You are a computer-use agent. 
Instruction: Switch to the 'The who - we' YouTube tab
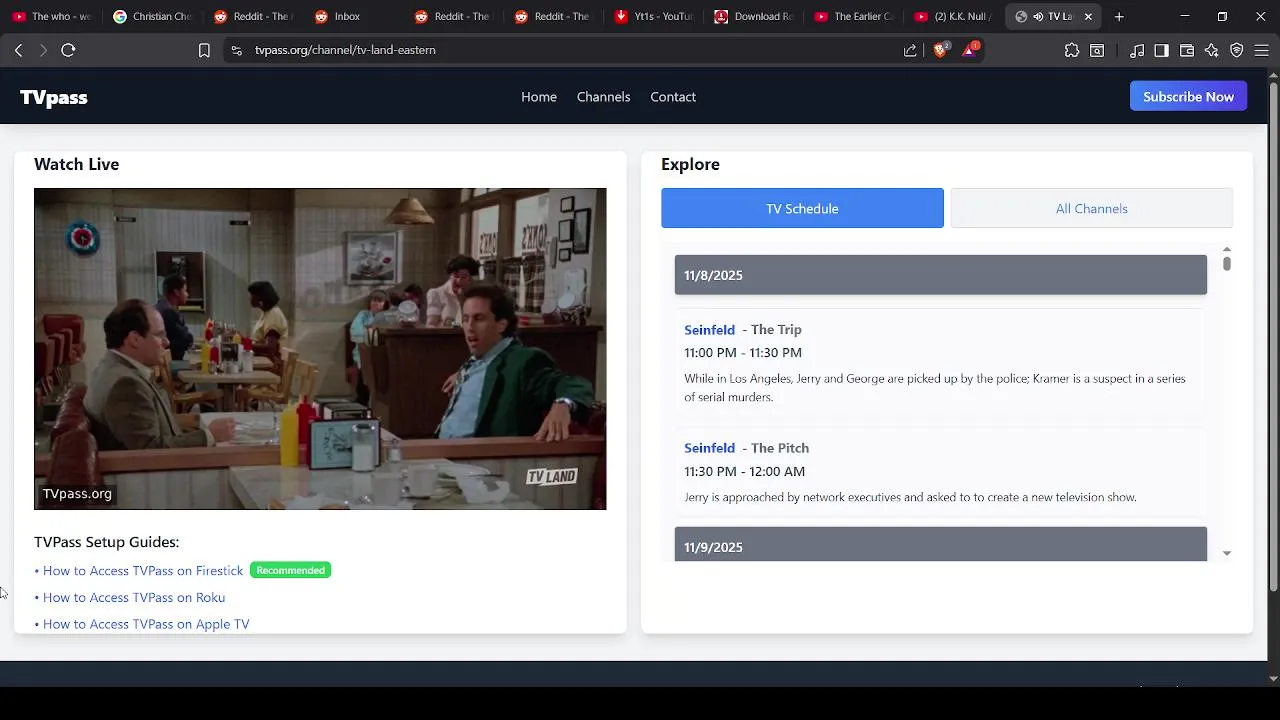pyautogui.click(x=51, y=16)
